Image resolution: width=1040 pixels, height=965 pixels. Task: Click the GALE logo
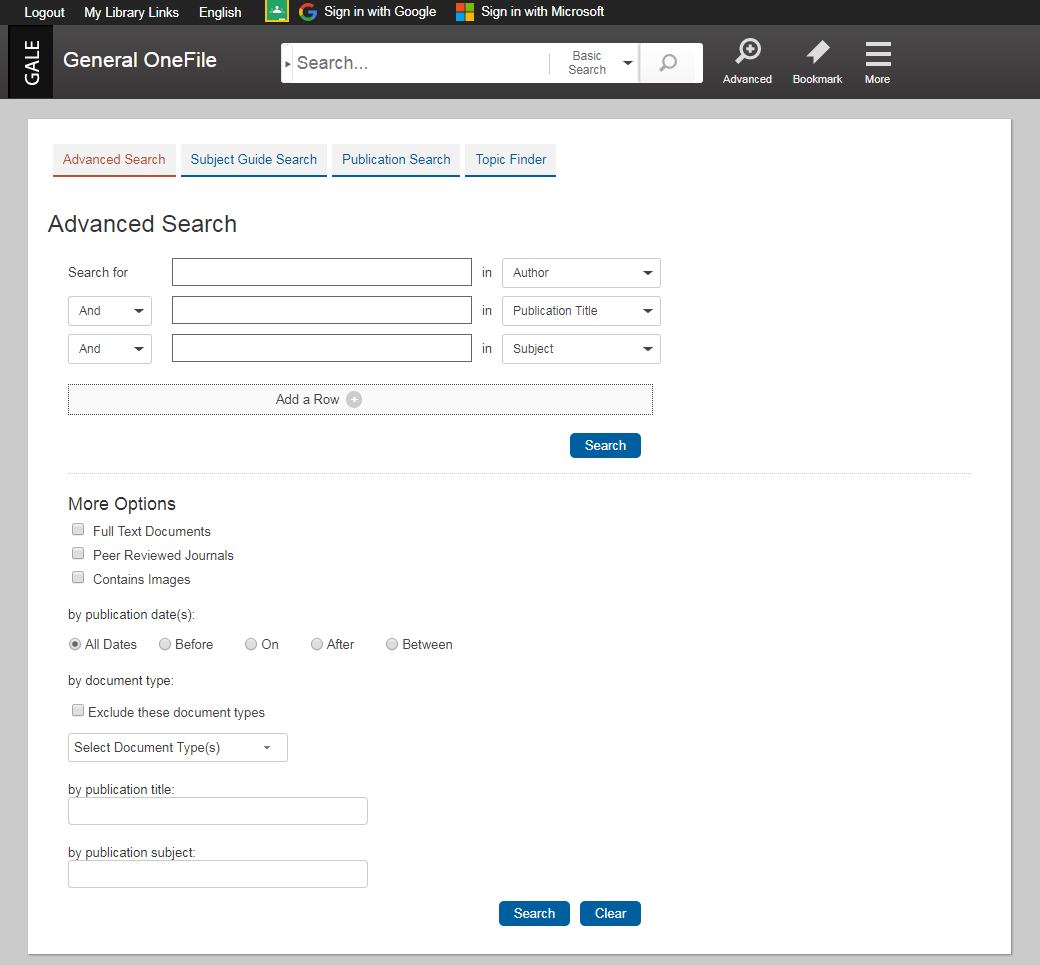(x=31, y=62)
